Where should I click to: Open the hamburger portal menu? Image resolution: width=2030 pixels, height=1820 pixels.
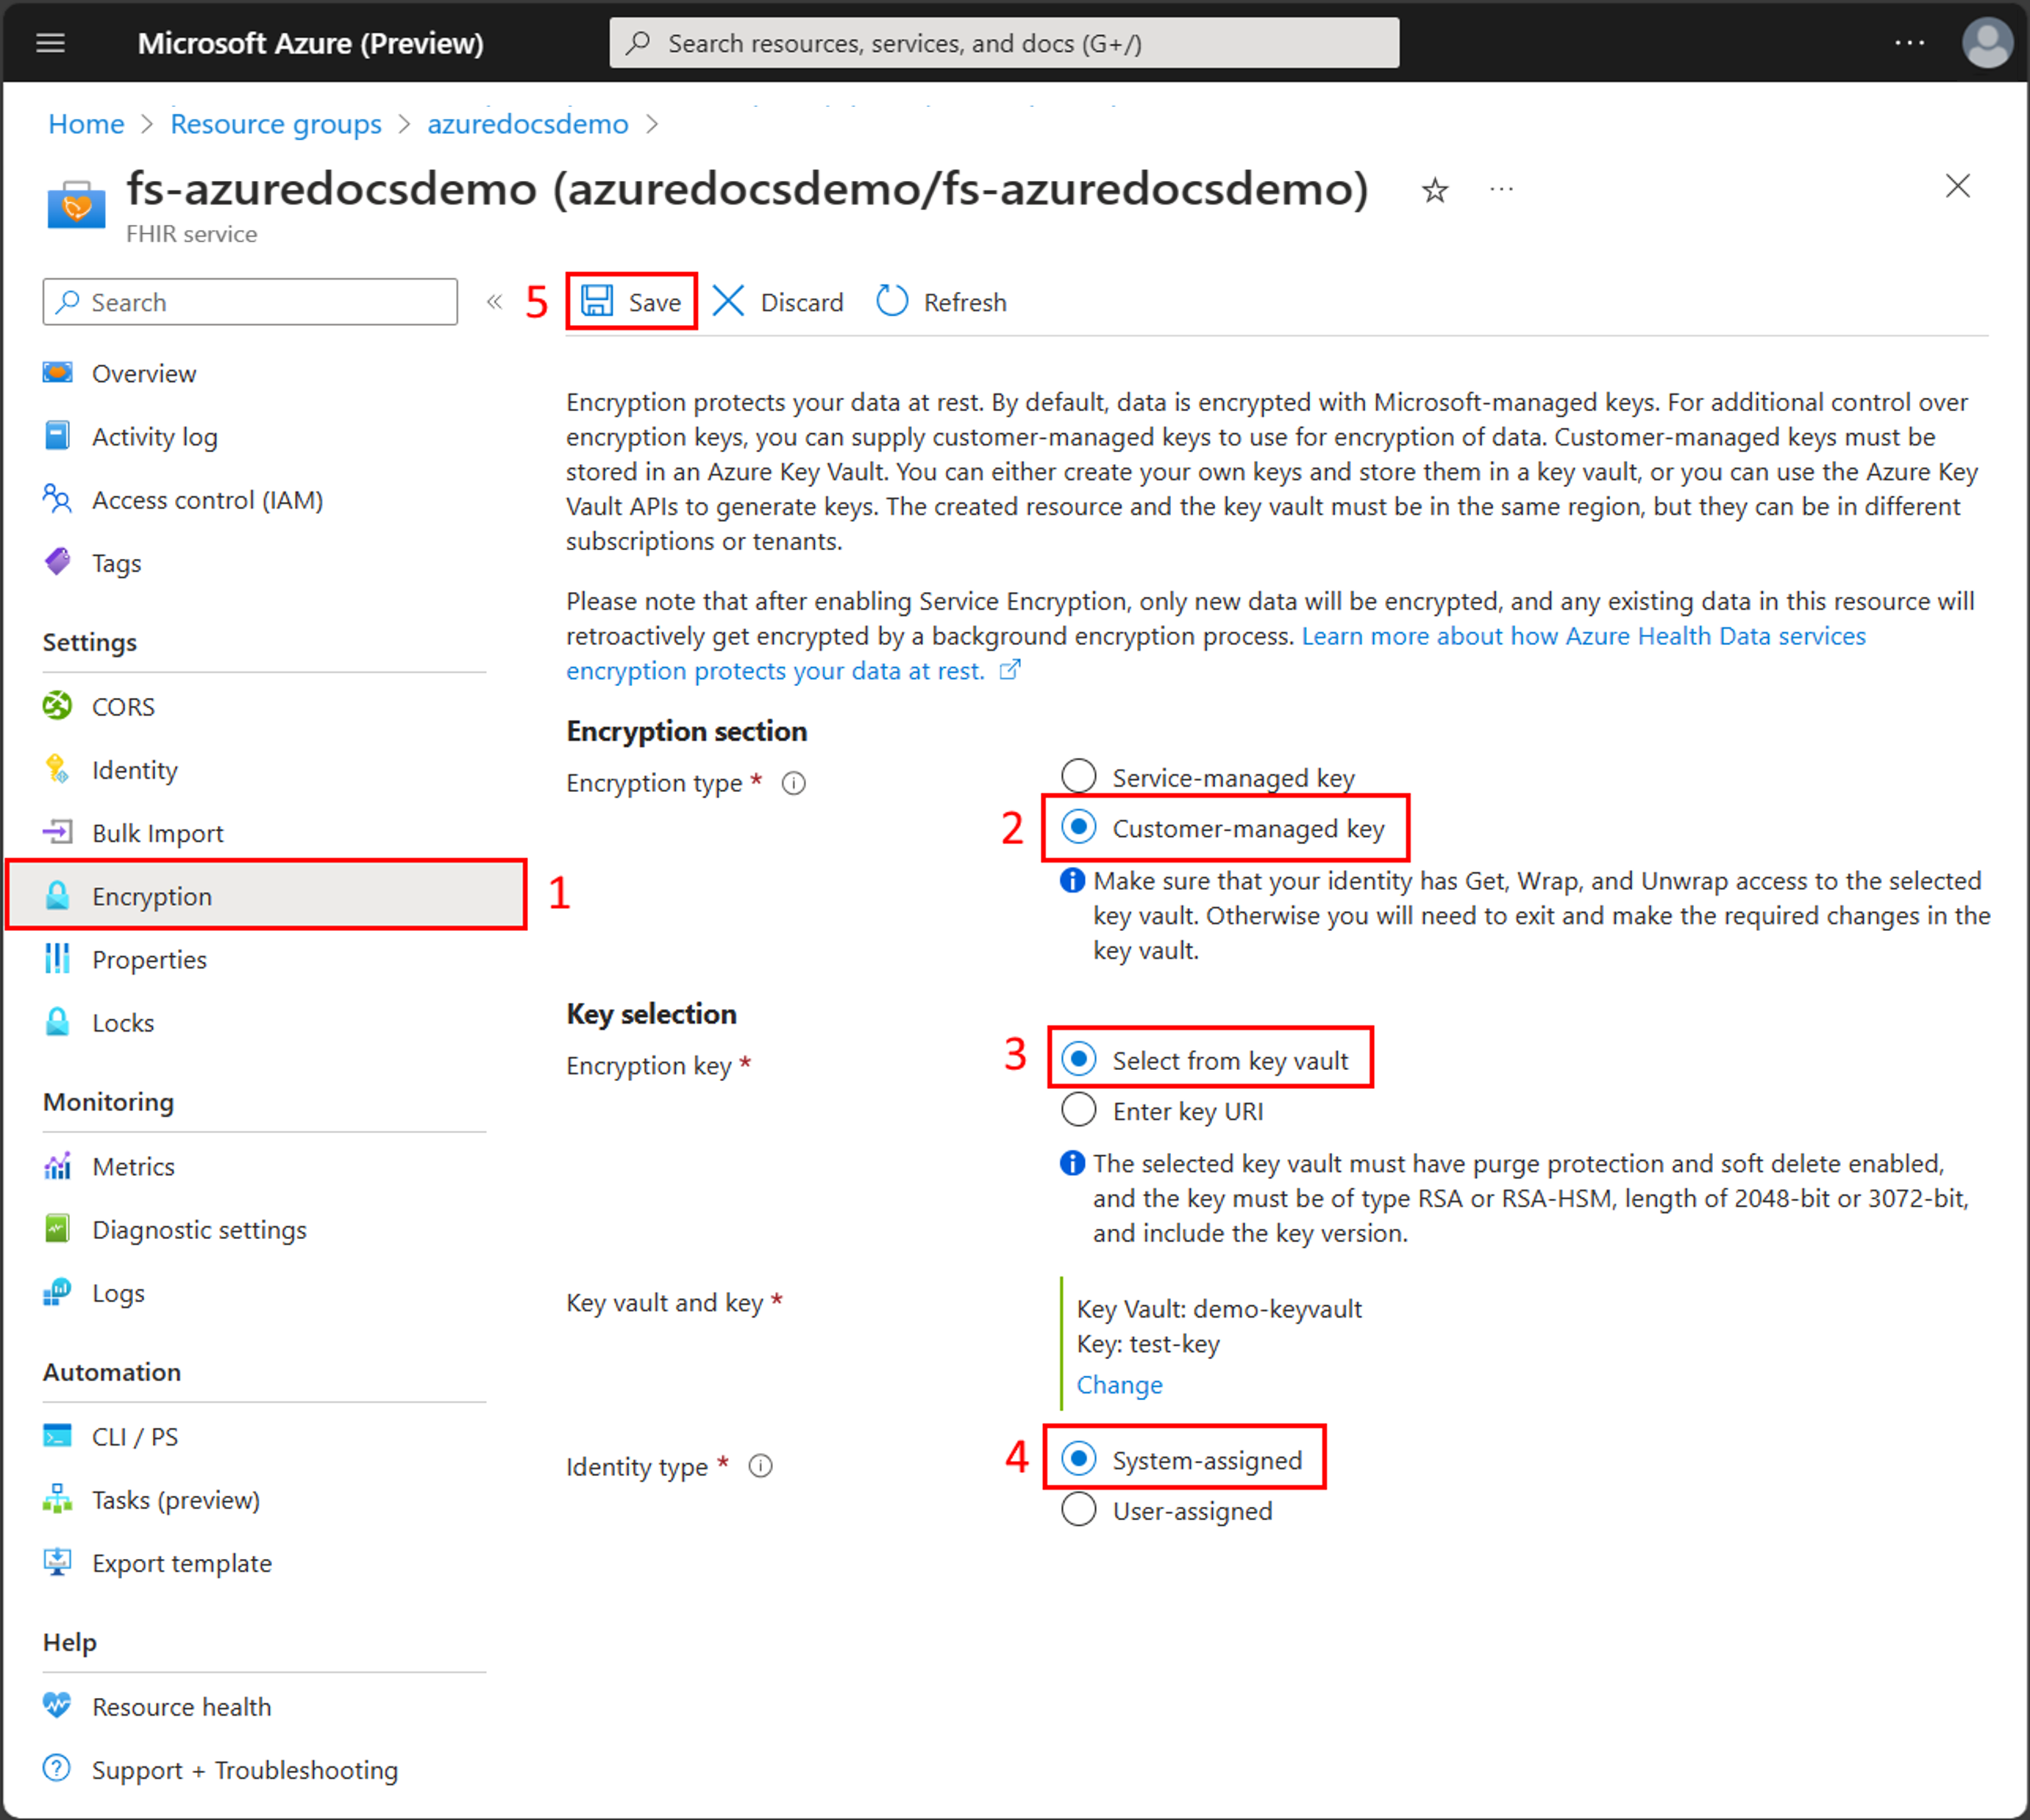pos(51,43)
